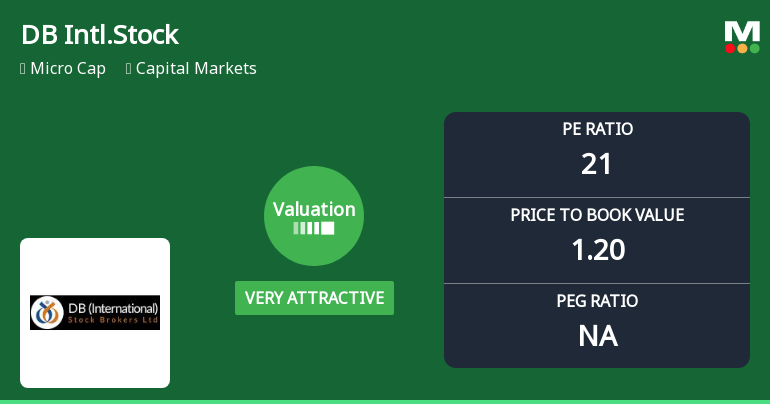
Task: Click the PEG ratio value NA
Action: (x=597, y=336)
